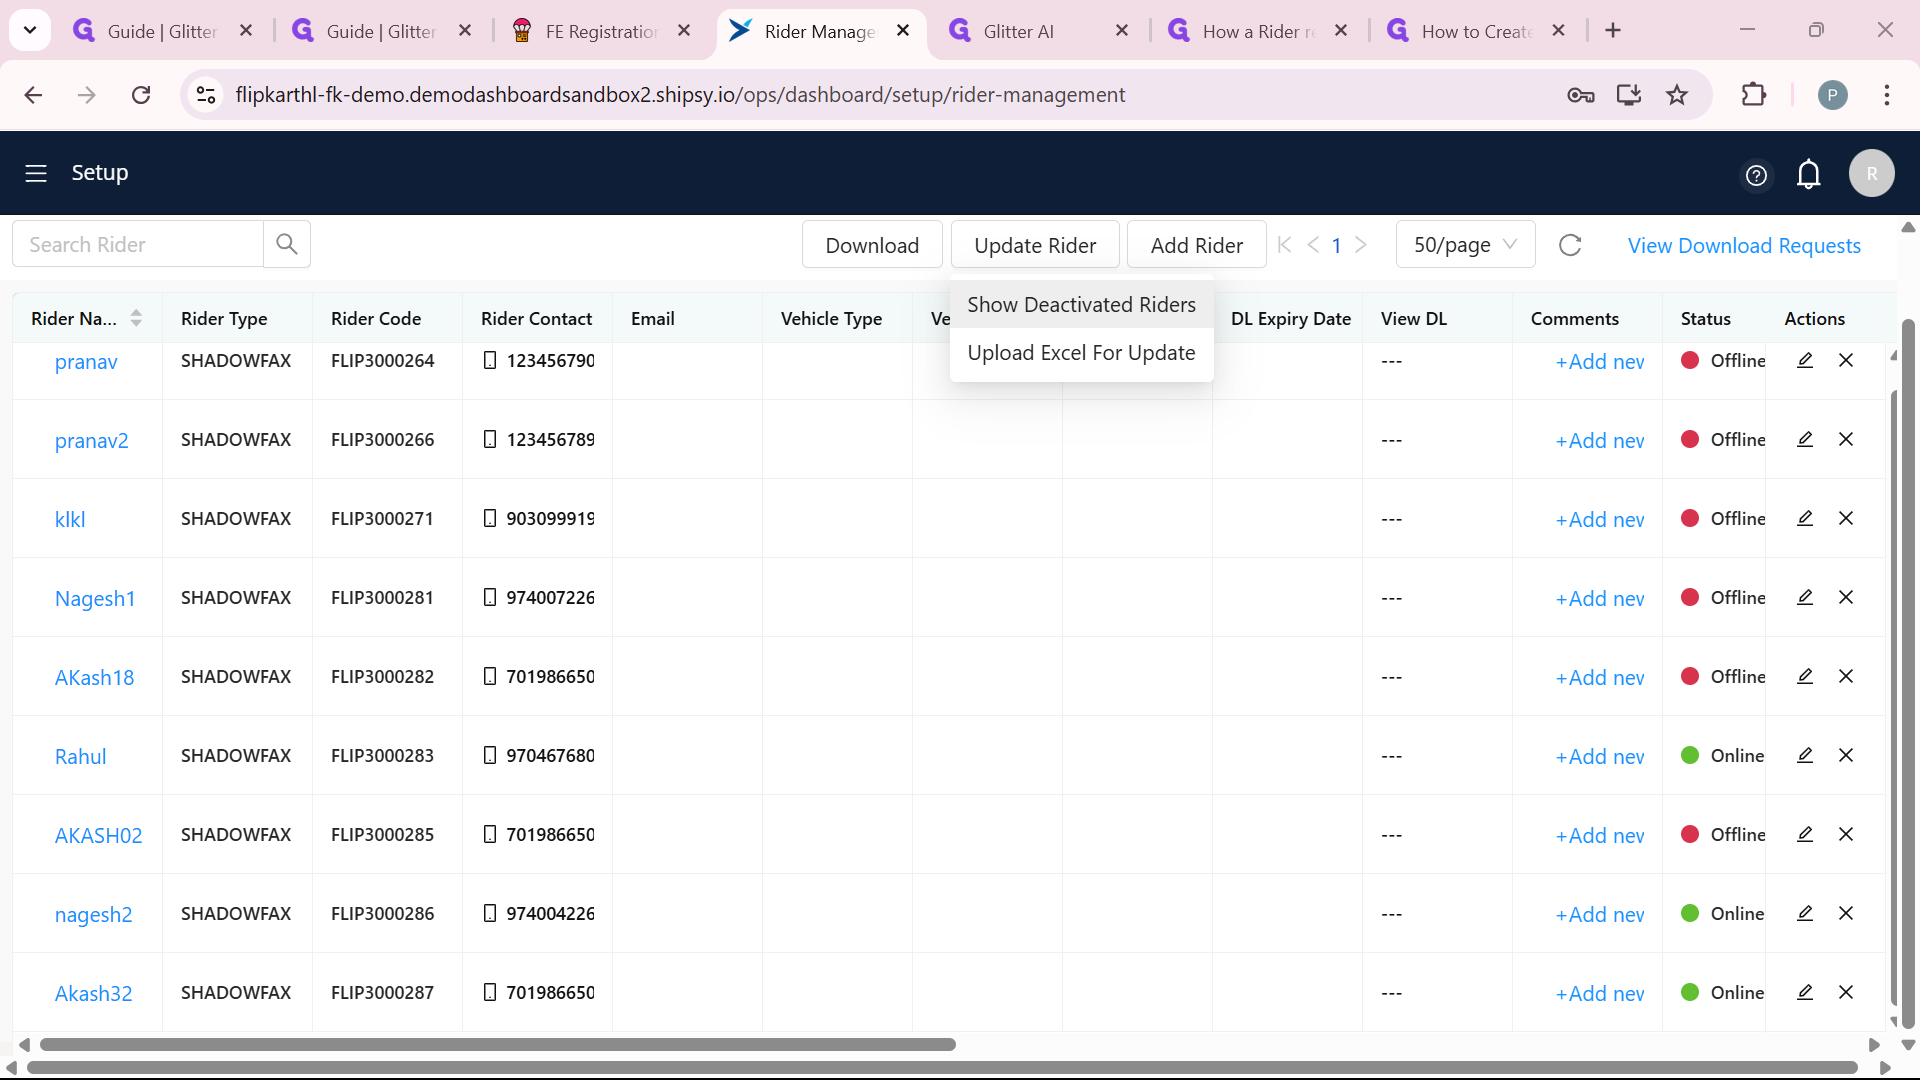The height and width of the screenshot is (1080, 1920).
Task: Add new comment for AKASH02
Action: coord(1600,835)
